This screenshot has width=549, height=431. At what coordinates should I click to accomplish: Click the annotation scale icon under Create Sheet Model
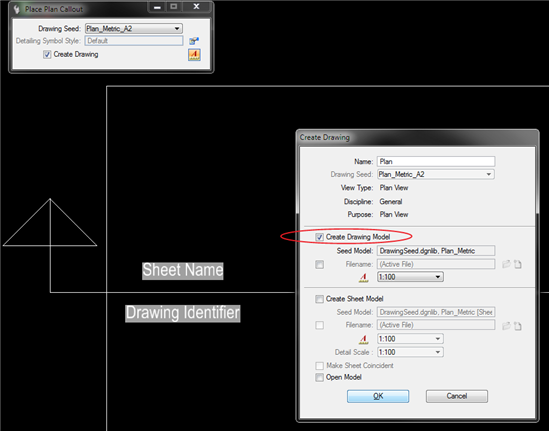364,339
